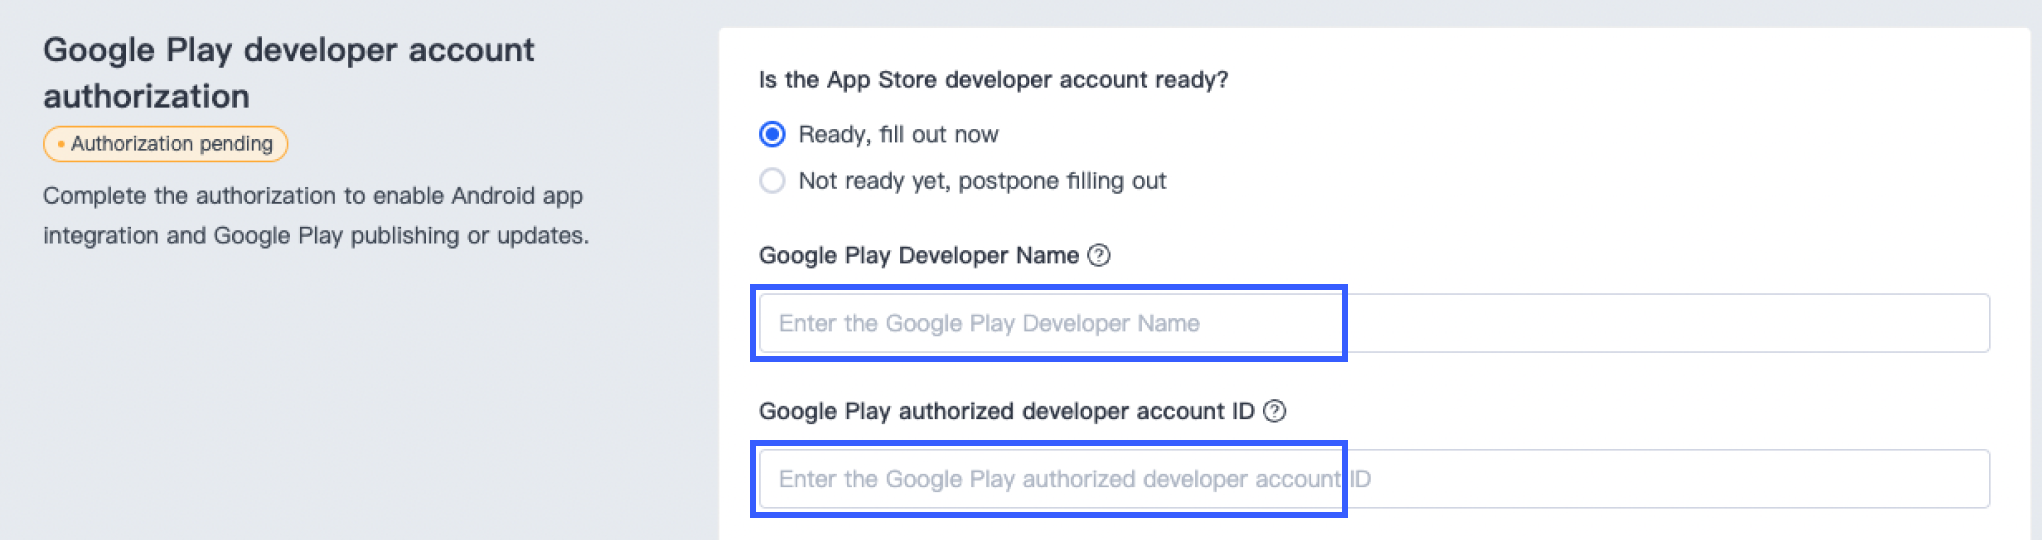Select the 'Ready, fill out now' radio button
The image size is (2042, 540).
[x=772, y=134]
